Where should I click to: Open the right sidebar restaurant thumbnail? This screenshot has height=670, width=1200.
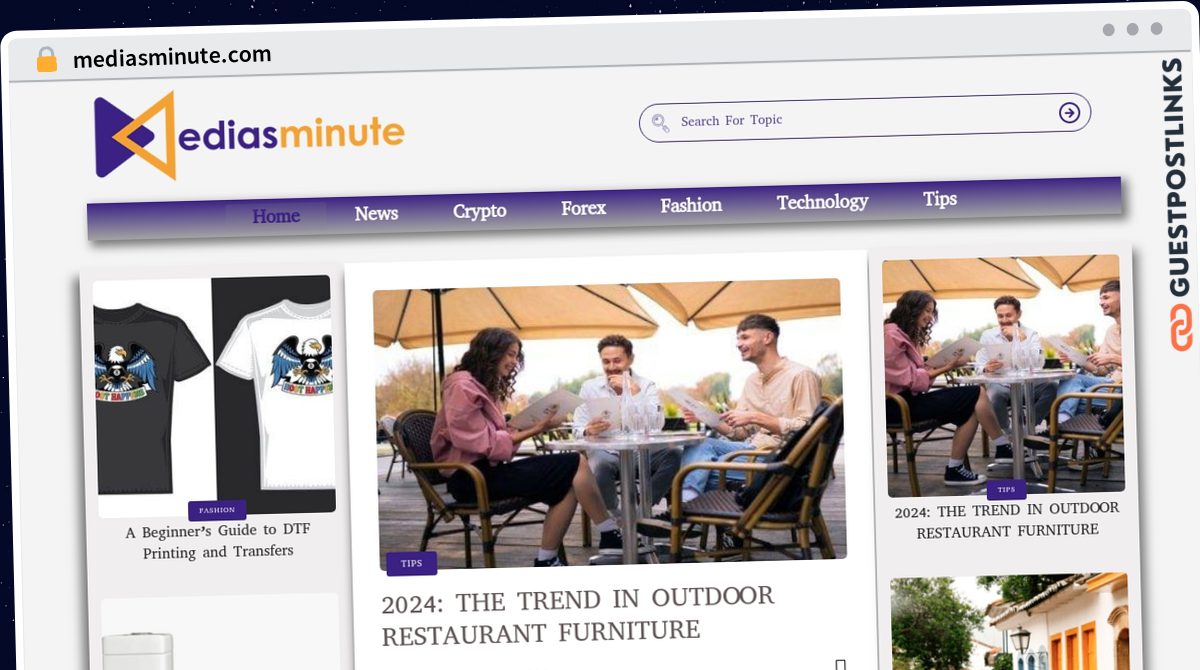pyautogui.click(x=1003, y=375)
